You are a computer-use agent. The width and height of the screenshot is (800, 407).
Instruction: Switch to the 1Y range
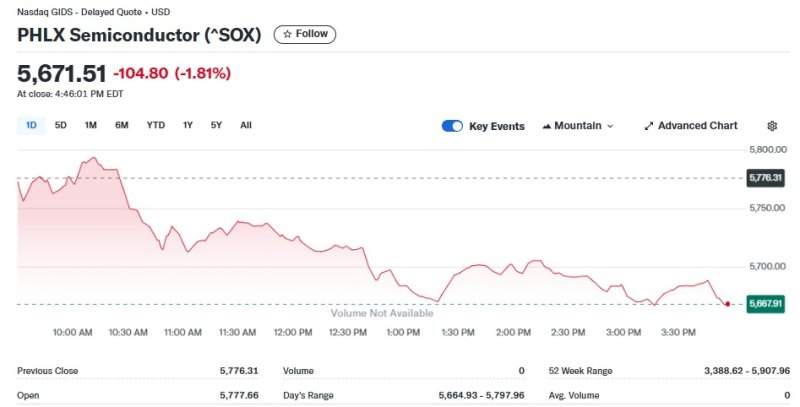tap(188, 125)
